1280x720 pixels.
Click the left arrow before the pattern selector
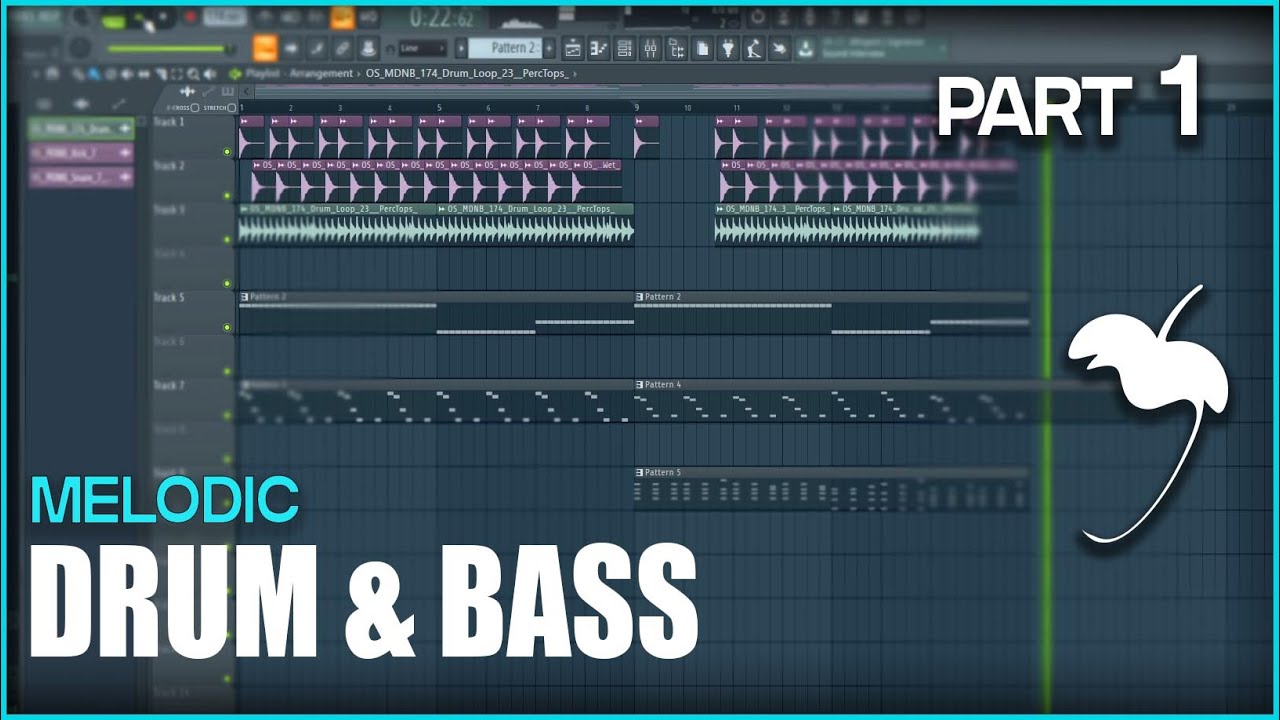[461, 48]
